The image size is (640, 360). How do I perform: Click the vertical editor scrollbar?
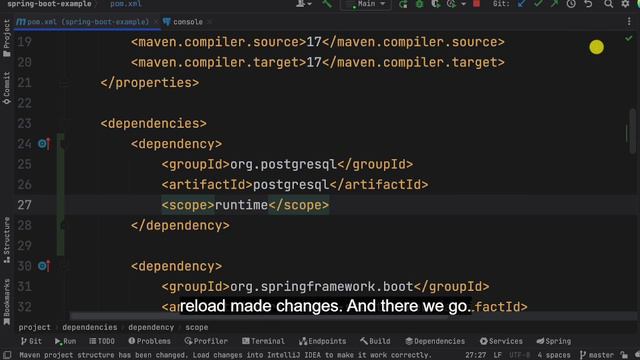tap(632, 131)
